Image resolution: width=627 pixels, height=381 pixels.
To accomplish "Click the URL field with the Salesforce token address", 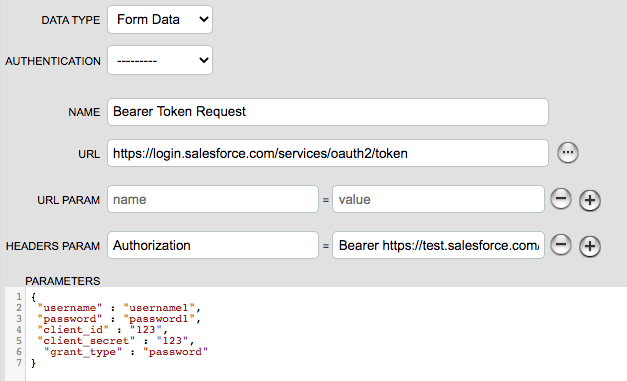I will tap(328, 153).
